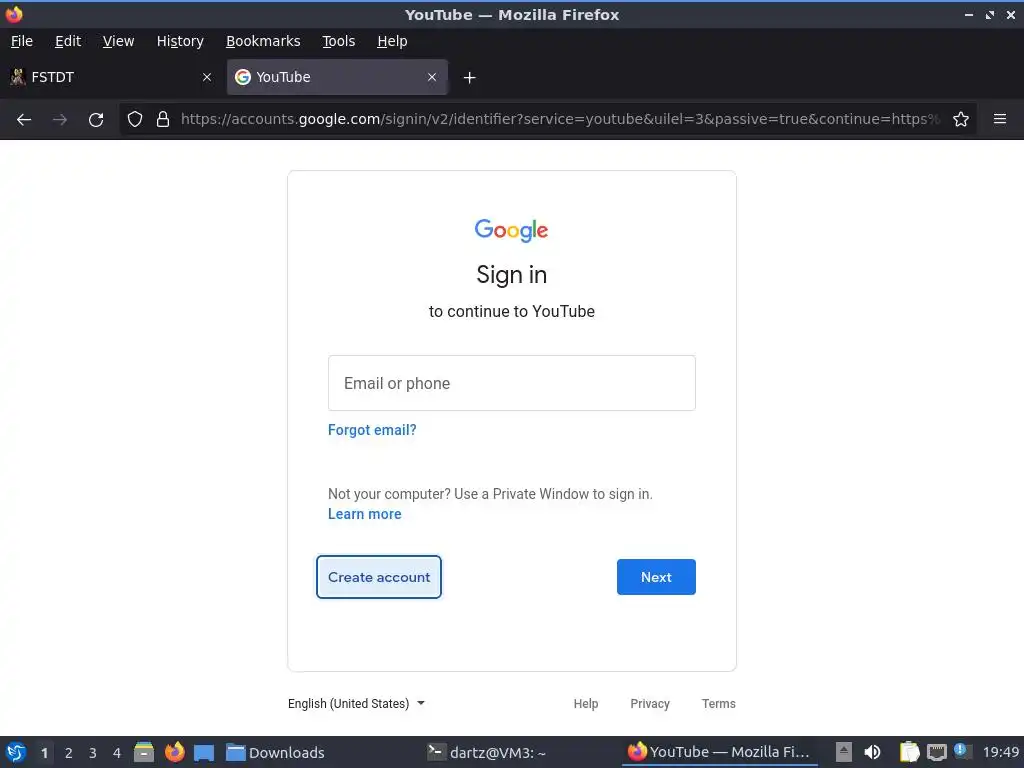The height and width of the screenshot is (768, 1024).
Task: Open the Edit menu
Action: pyautogui.click(x=68, y=41)
